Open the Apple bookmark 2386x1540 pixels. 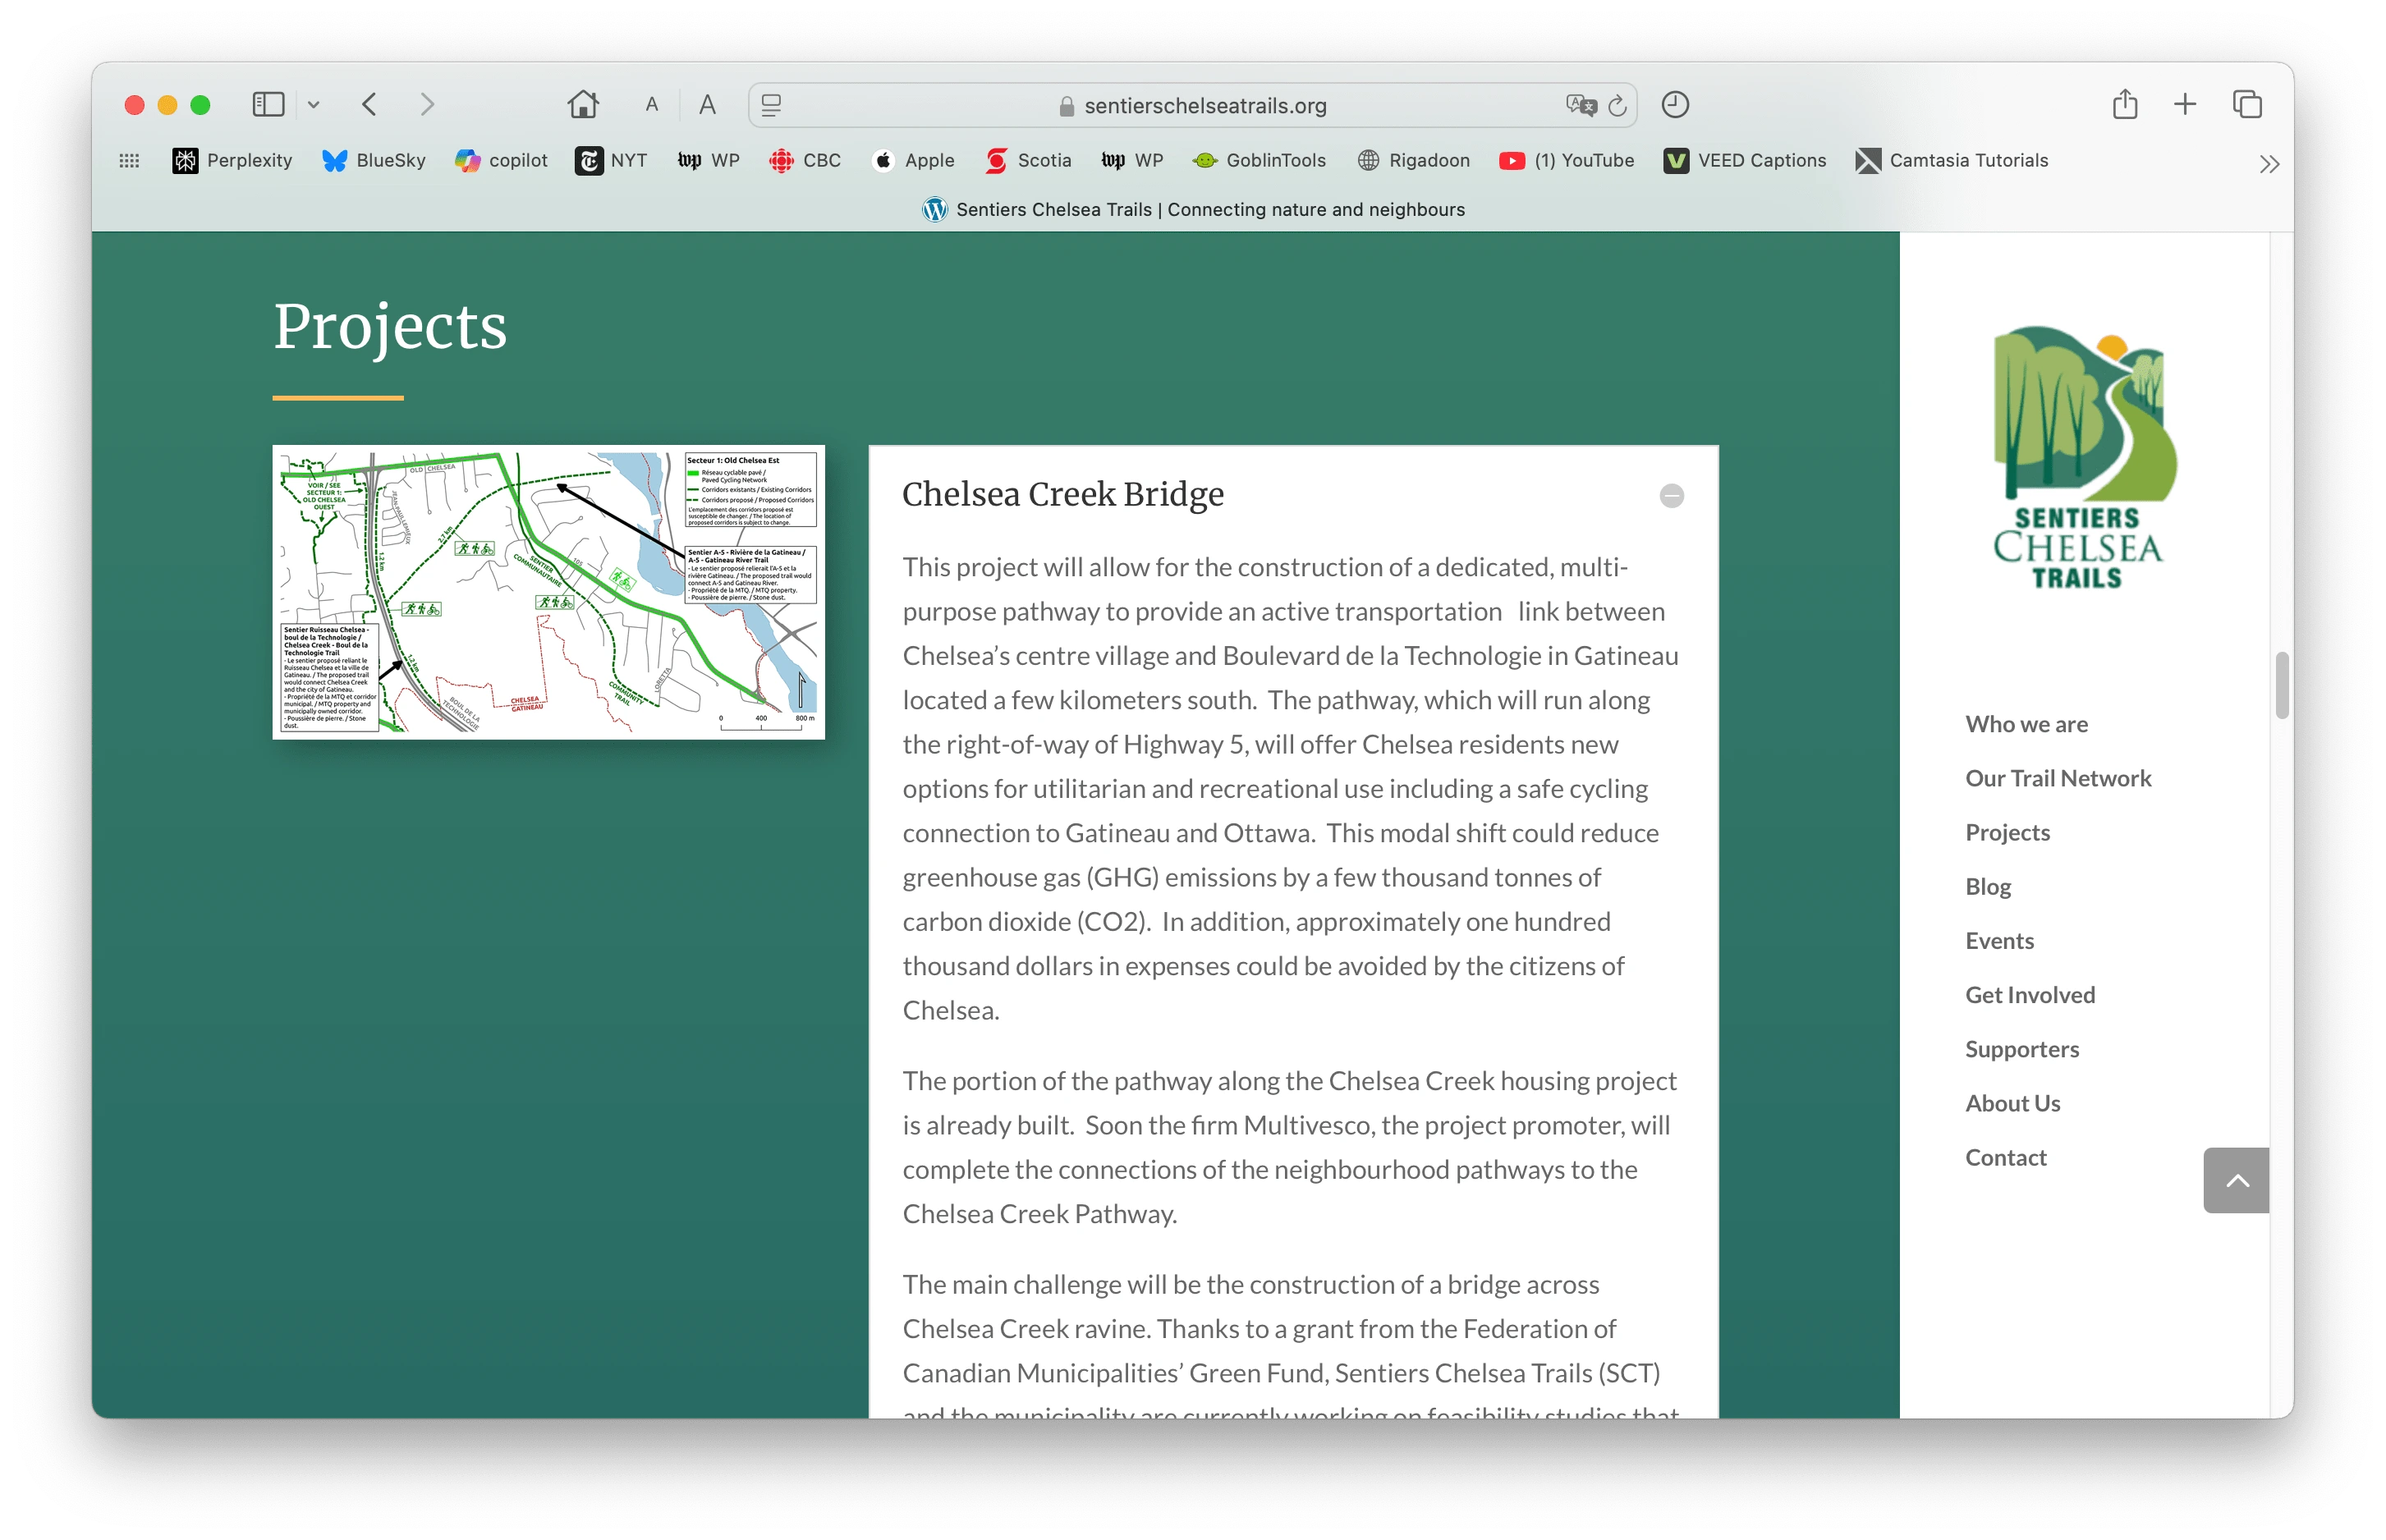coord(914,161)
